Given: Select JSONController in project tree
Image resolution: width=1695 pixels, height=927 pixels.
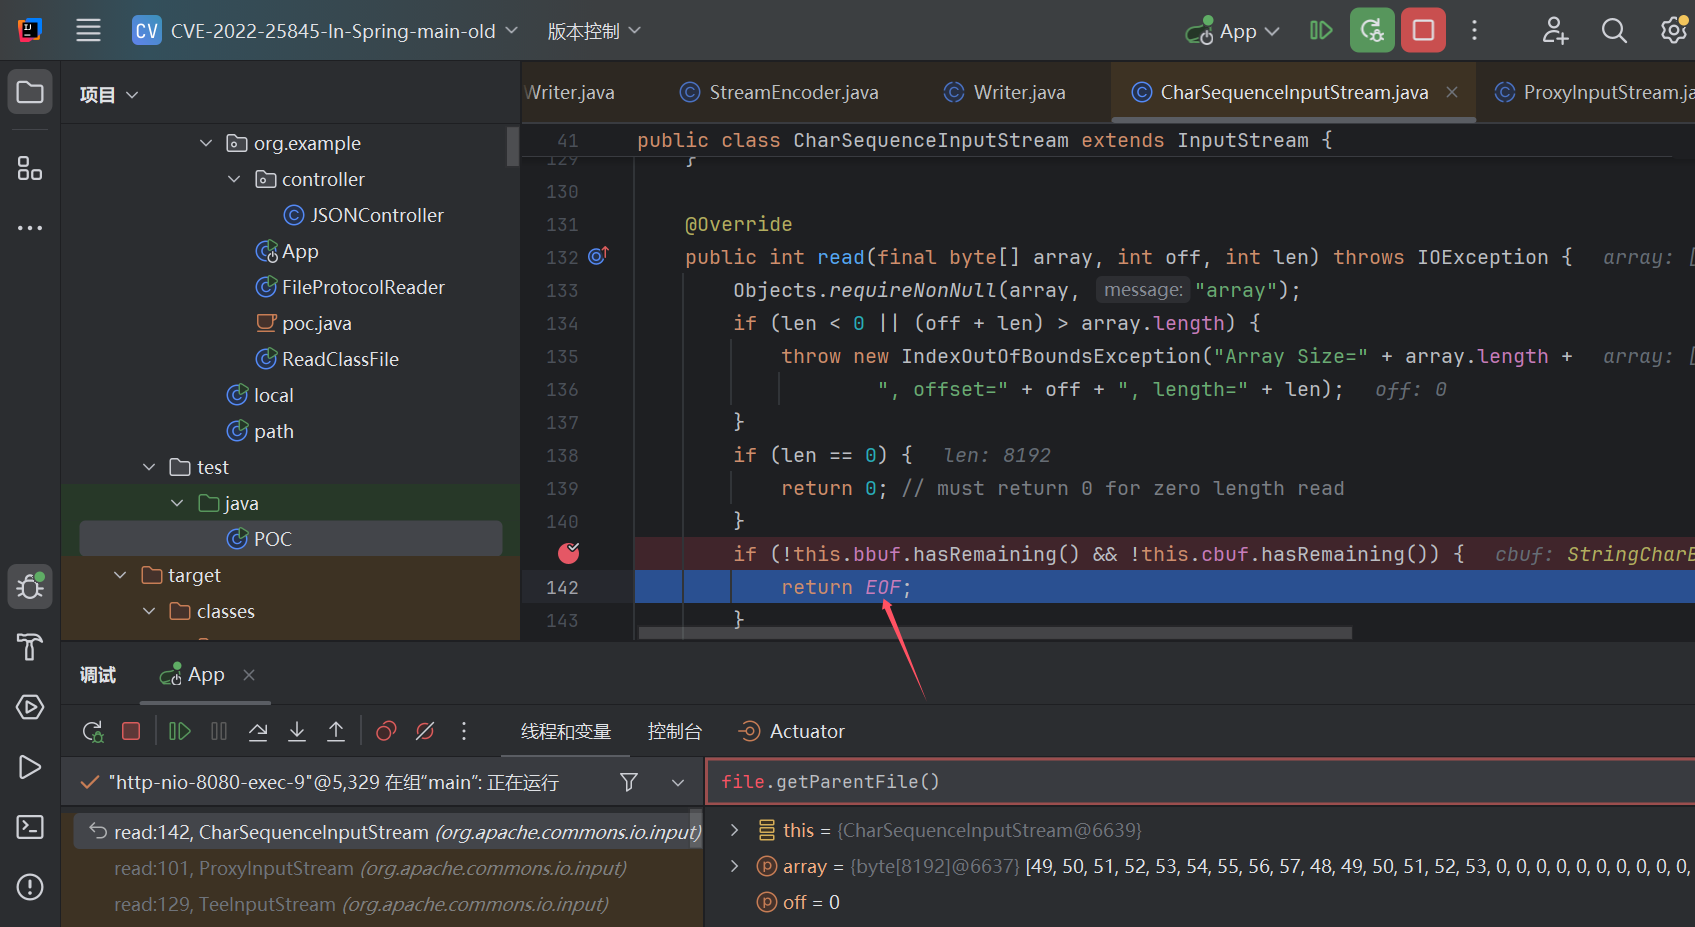Looking at the screenshot, I should click(x=364, y=215).
